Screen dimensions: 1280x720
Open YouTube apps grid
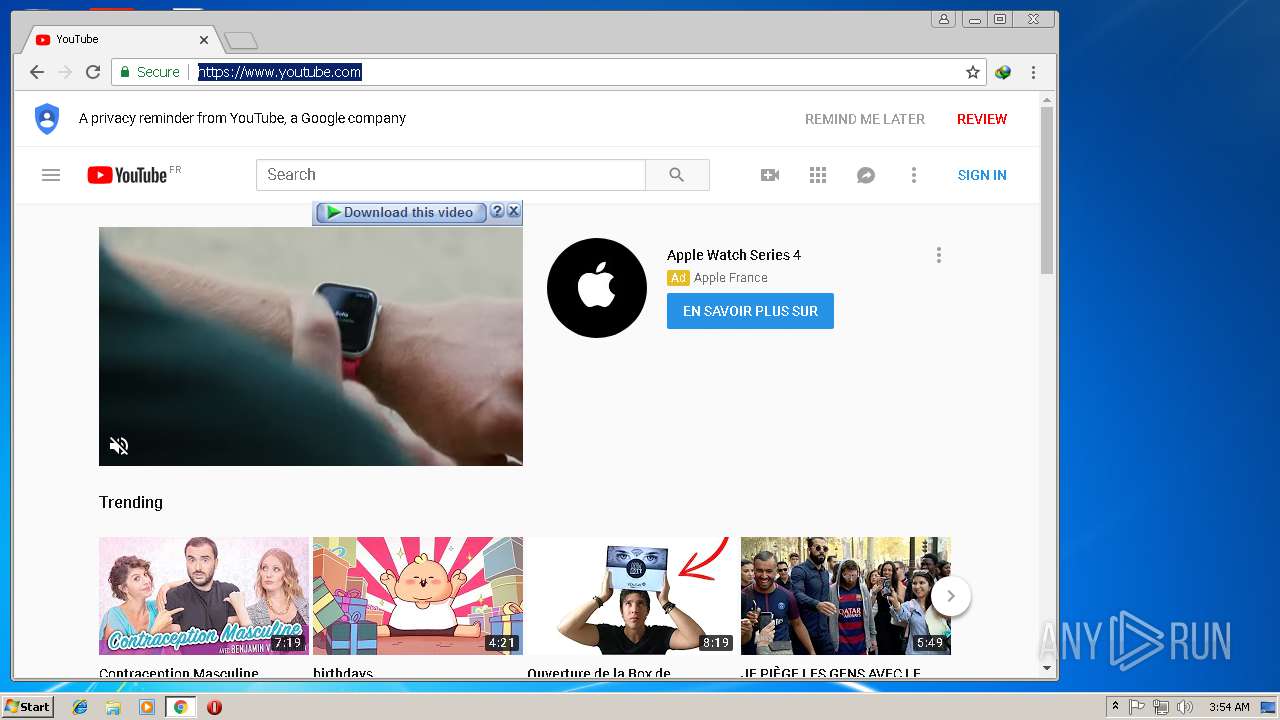coord(818,175)
